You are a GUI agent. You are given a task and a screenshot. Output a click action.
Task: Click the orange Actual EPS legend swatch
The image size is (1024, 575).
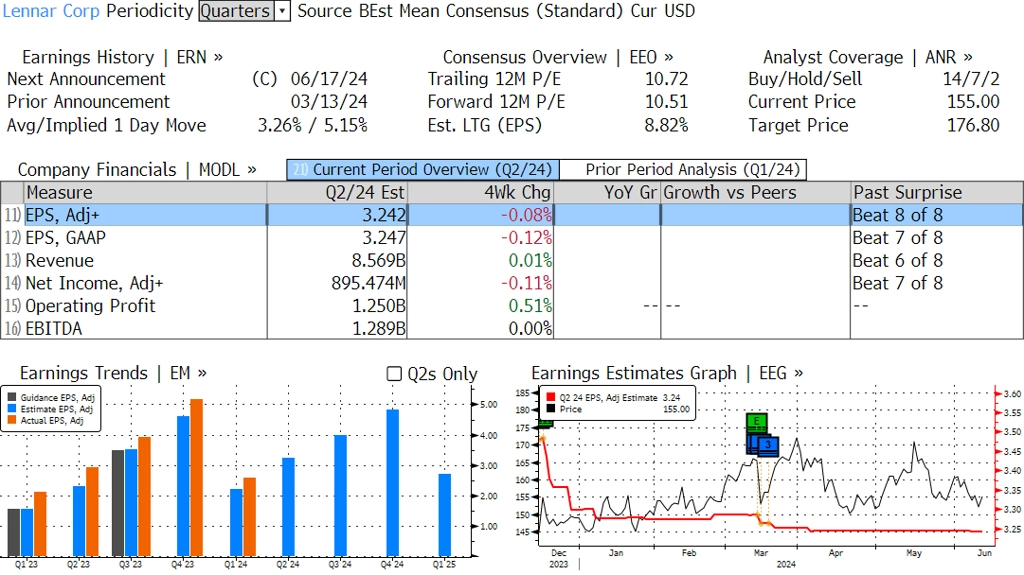point(12,421)
